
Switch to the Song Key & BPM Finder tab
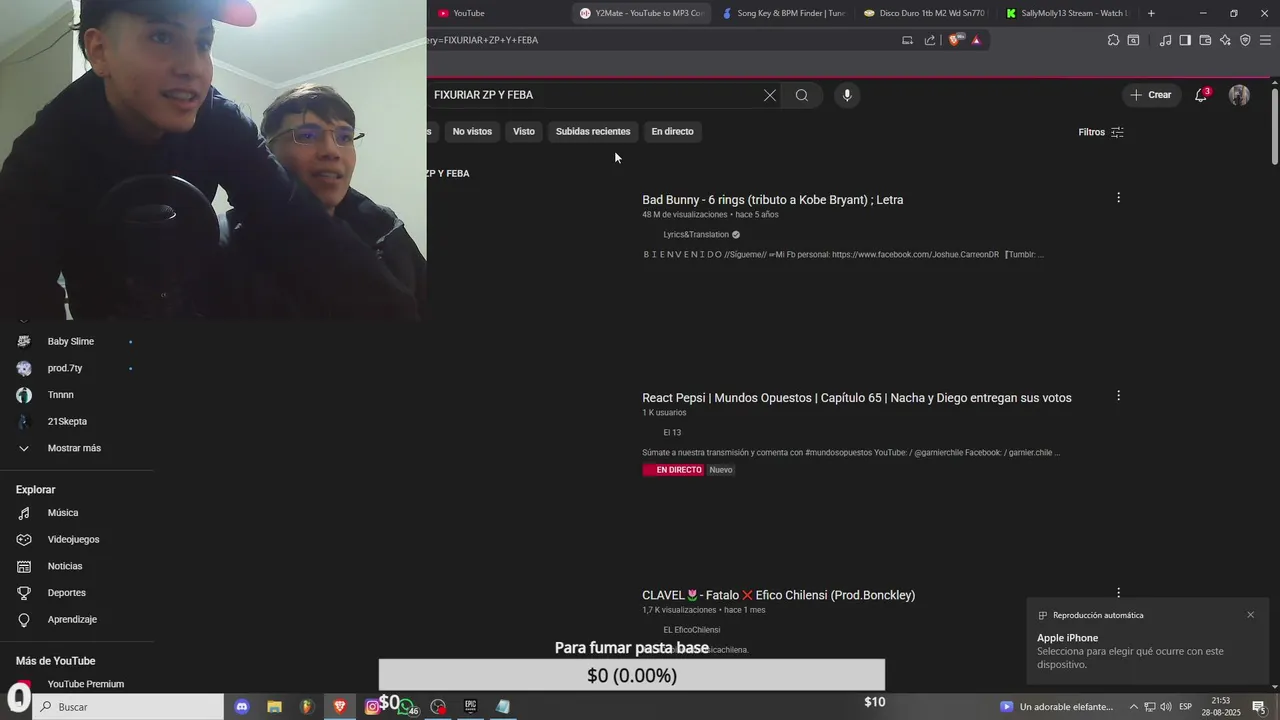pos(784,13)
